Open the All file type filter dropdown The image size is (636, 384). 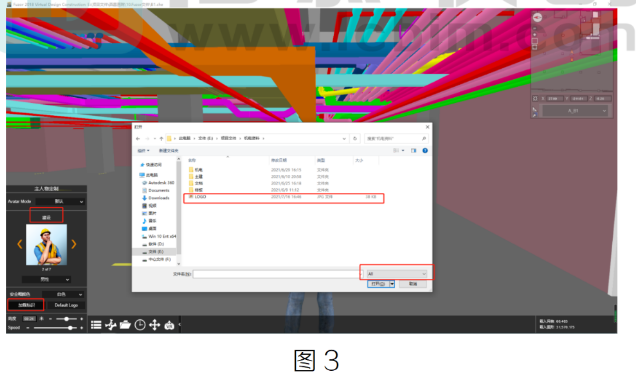coord(396,274)
